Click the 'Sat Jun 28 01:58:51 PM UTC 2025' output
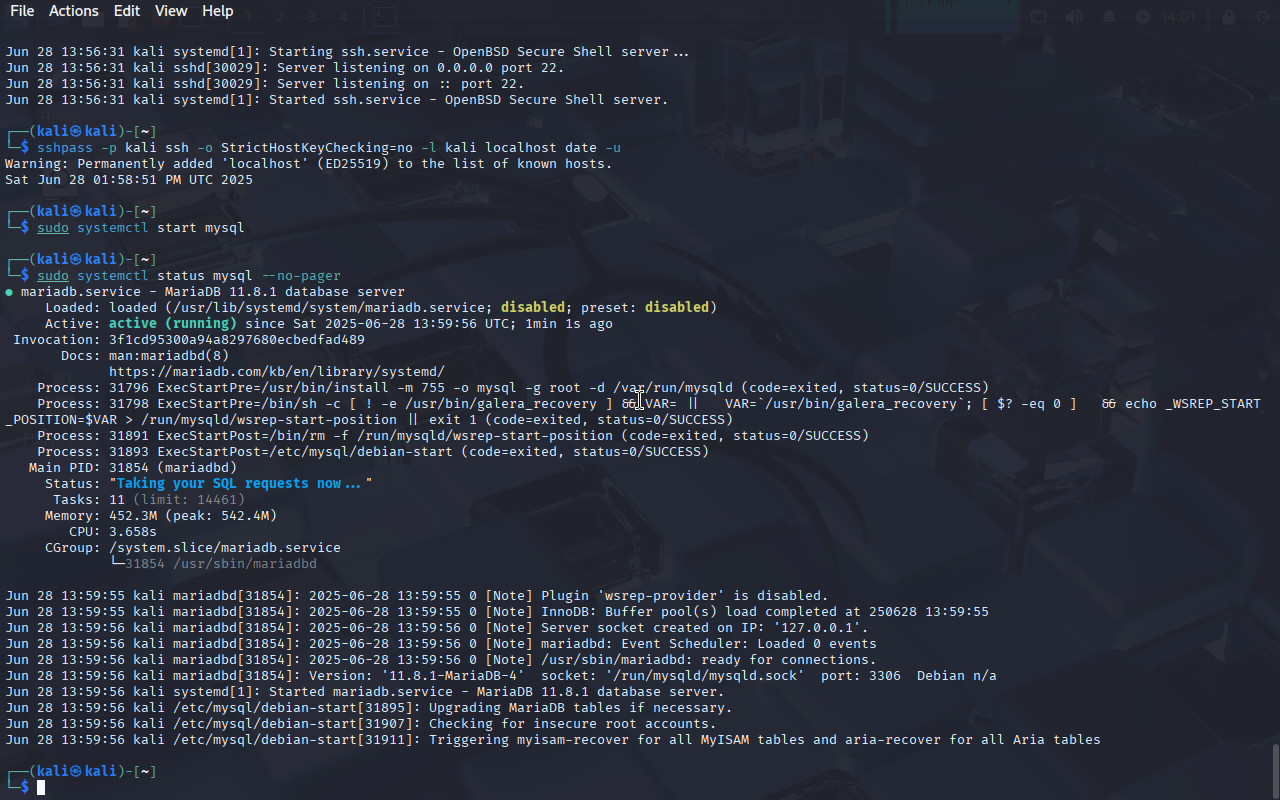 click(x=129, y=179)
